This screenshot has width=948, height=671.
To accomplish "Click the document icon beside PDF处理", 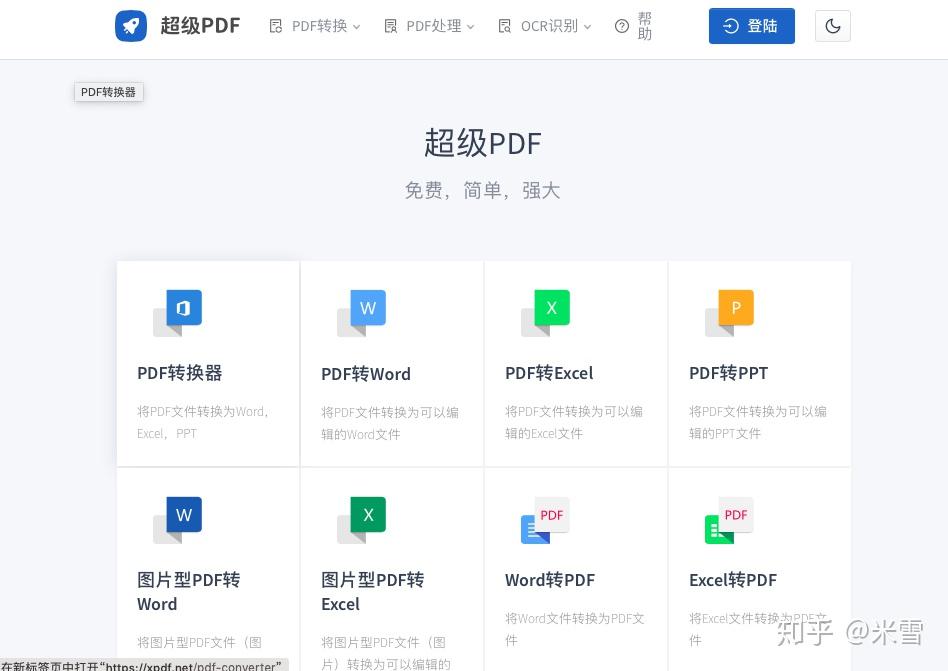I will [391, 26].
